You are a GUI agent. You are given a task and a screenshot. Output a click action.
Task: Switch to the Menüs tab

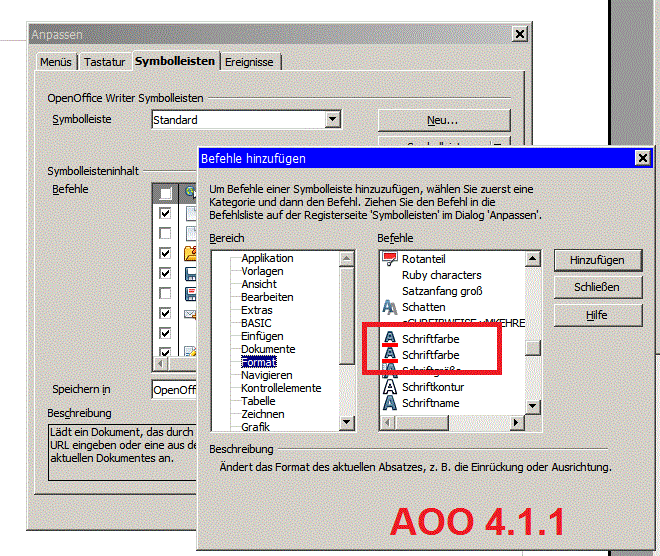(56, 62)
